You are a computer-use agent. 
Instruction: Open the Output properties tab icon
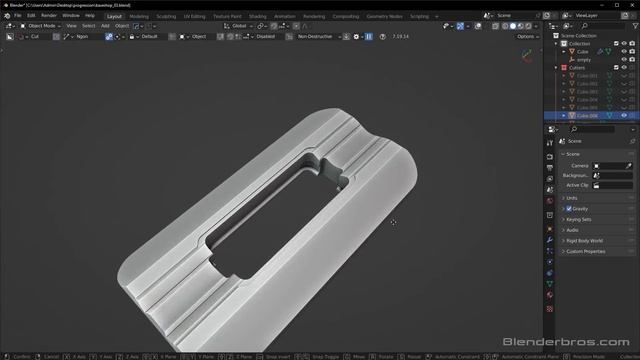click(550, 168)
